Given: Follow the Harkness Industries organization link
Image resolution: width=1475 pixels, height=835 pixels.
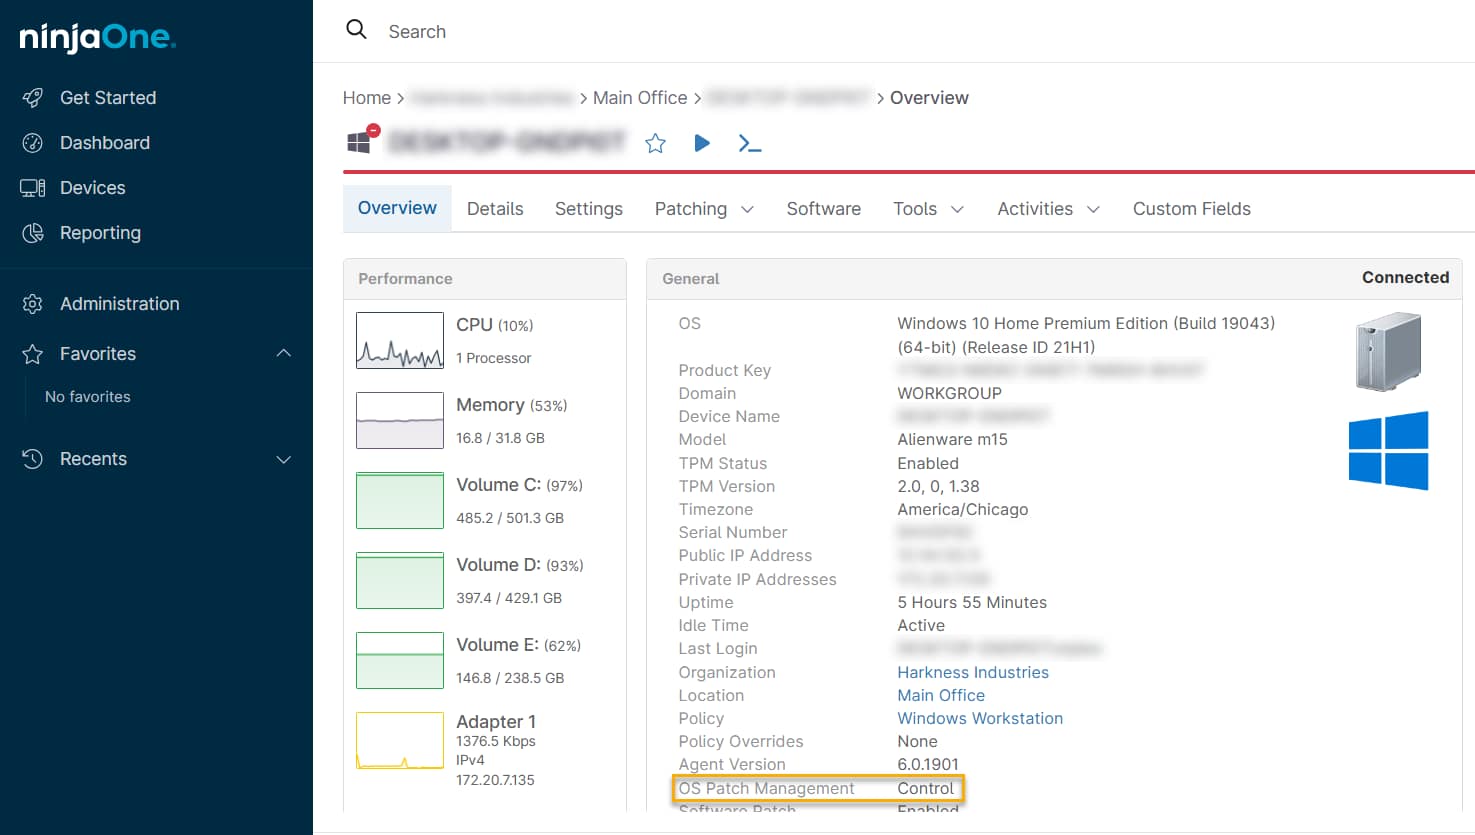Looking at the screenshot, I should pyautogui.click(x=972, y=672).
